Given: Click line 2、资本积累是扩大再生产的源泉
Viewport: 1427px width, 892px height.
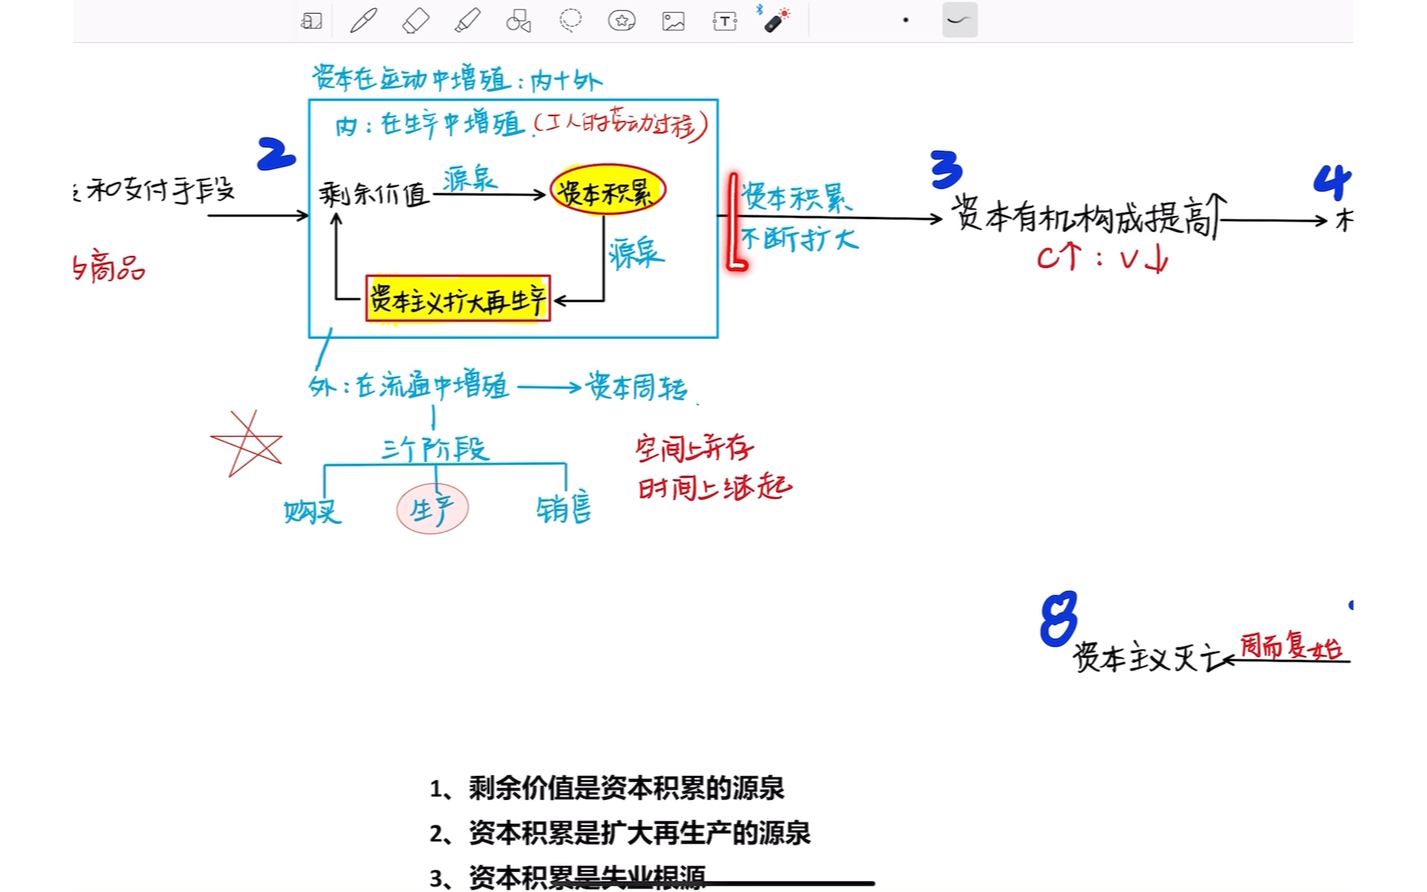Looking at the screenshot, I should pyautogui.click(x=620, y=833).
